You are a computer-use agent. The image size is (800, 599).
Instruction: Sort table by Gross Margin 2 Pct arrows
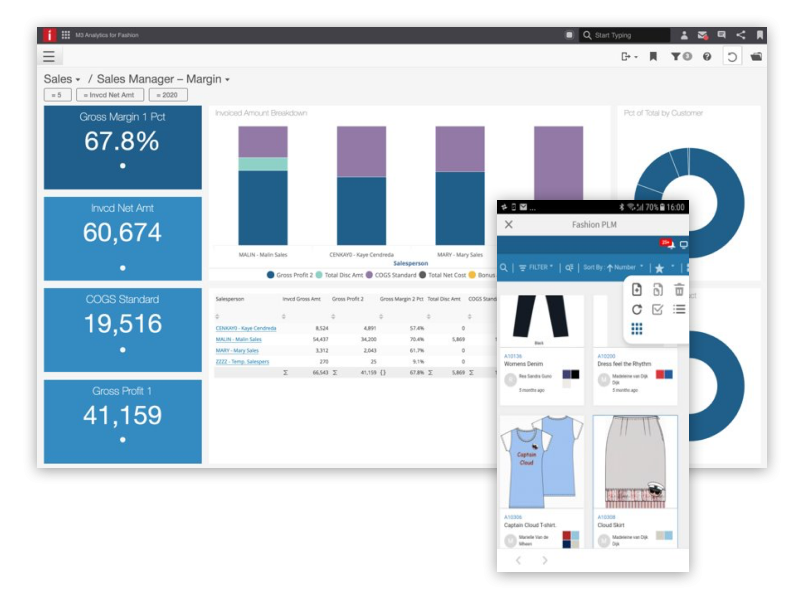click(x=381, y=317)
